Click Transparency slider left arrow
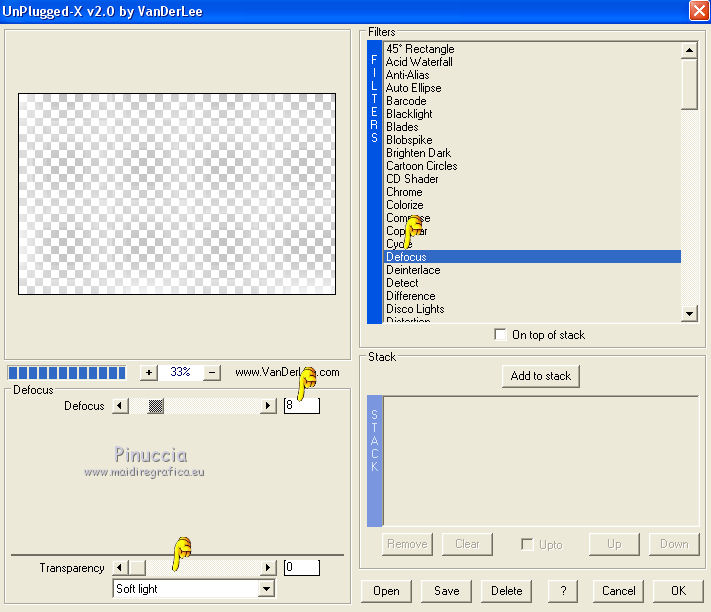The height and width of the screenshot is (612, 711). (x=120, y=567)
